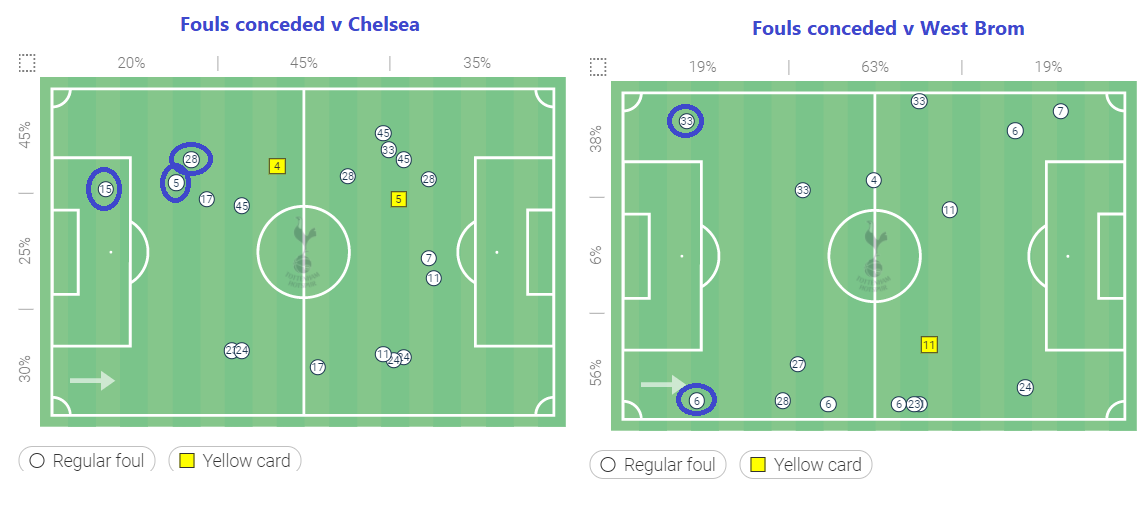The height and width of the screenshot is (508, 1148).
Task: Select the yellow card marker 5 on Chelsea pitch
Action: pos(398,198)
